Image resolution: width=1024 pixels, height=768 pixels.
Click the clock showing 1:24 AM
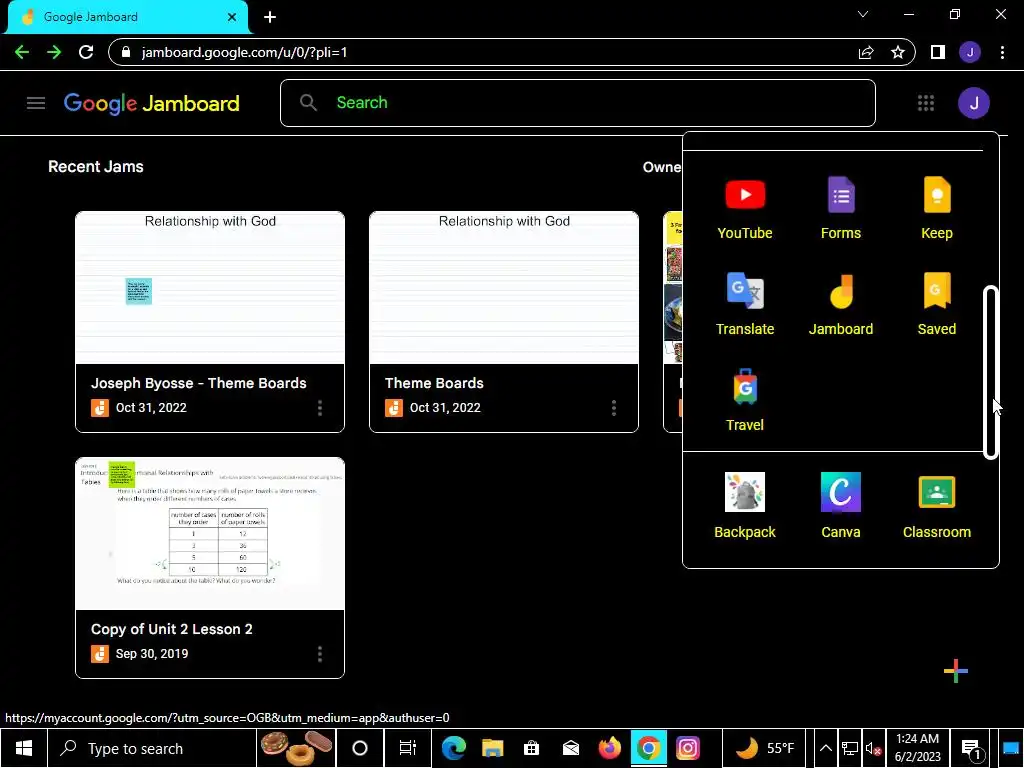tap(917, 748)
